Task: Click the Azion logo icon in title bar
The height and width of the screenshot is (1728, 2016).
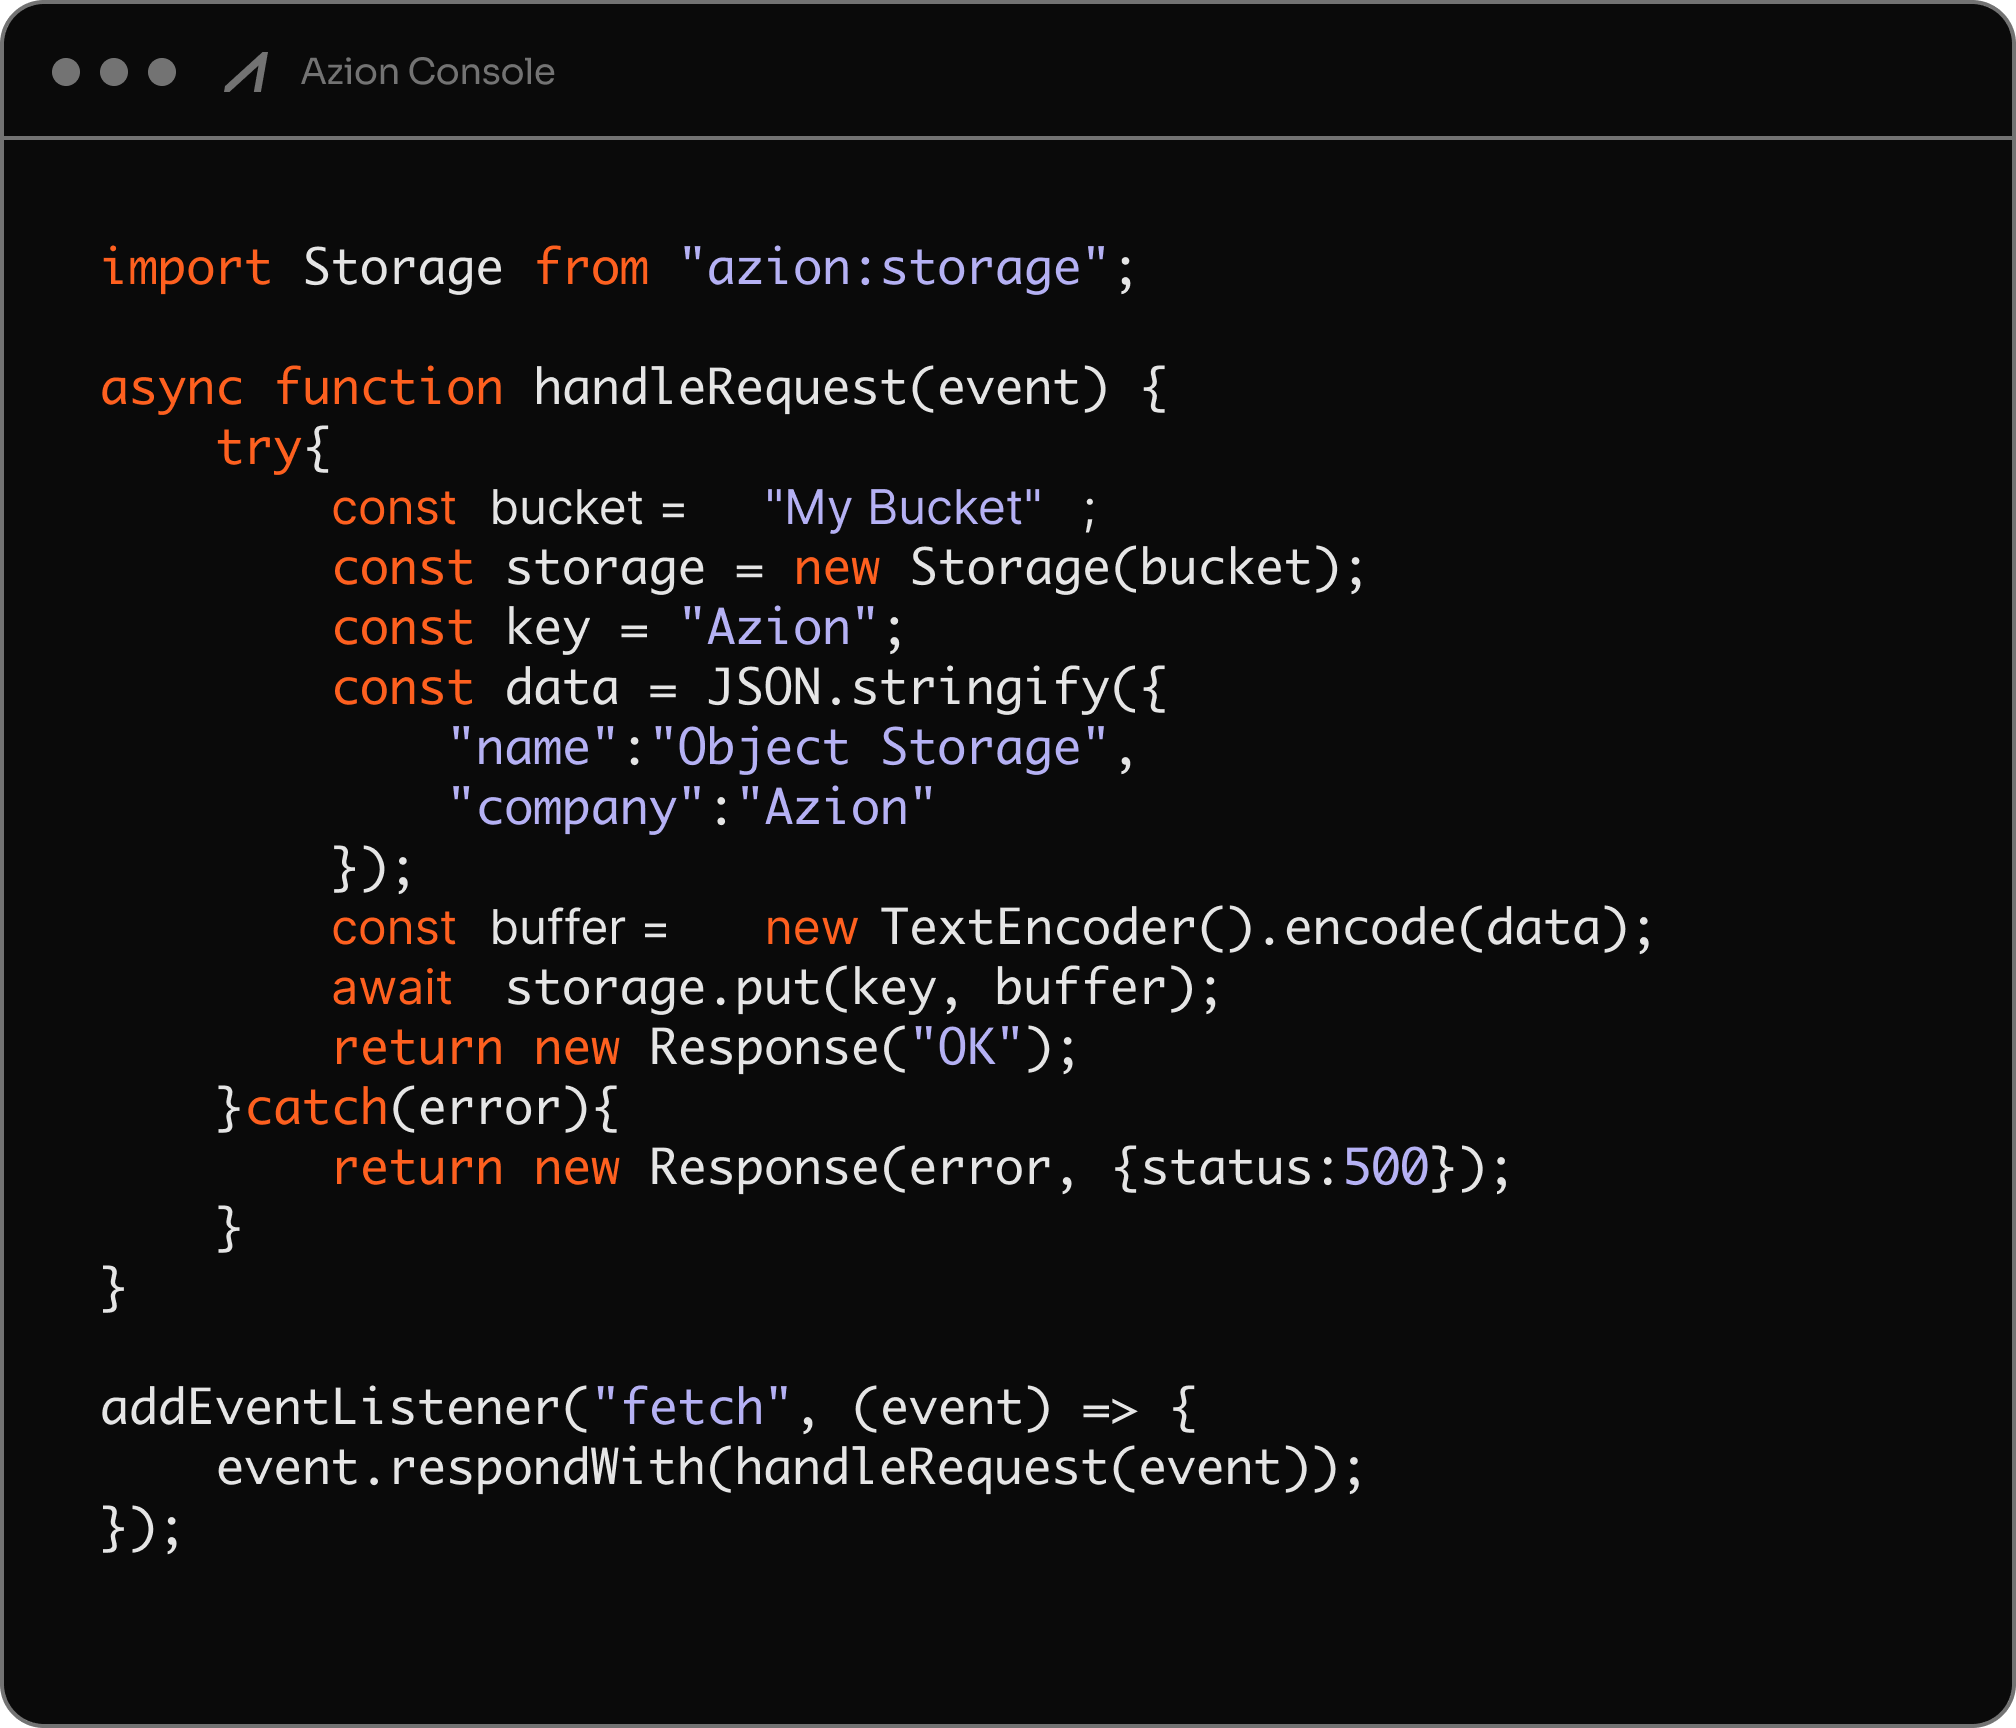Action: (x=246, y=73)
